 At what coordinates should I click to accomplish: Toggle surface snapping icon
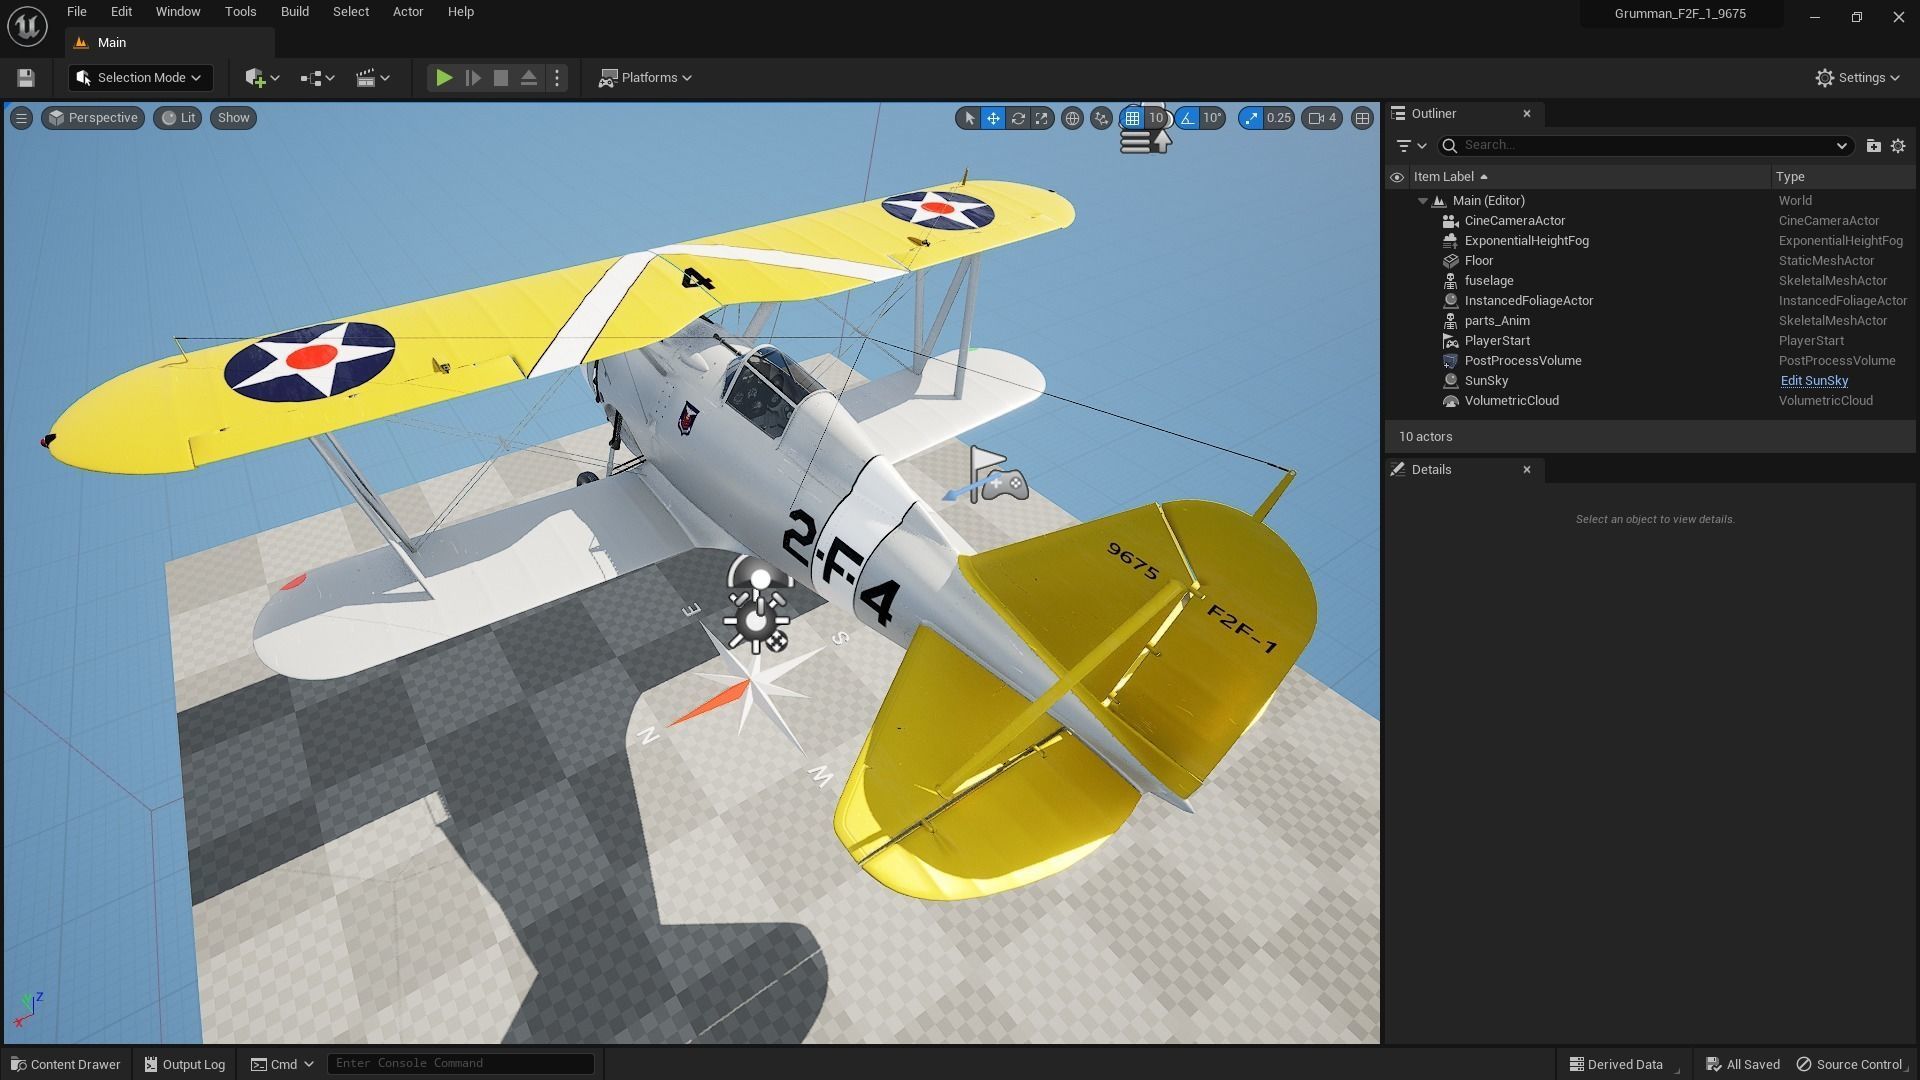point(1101,118)
